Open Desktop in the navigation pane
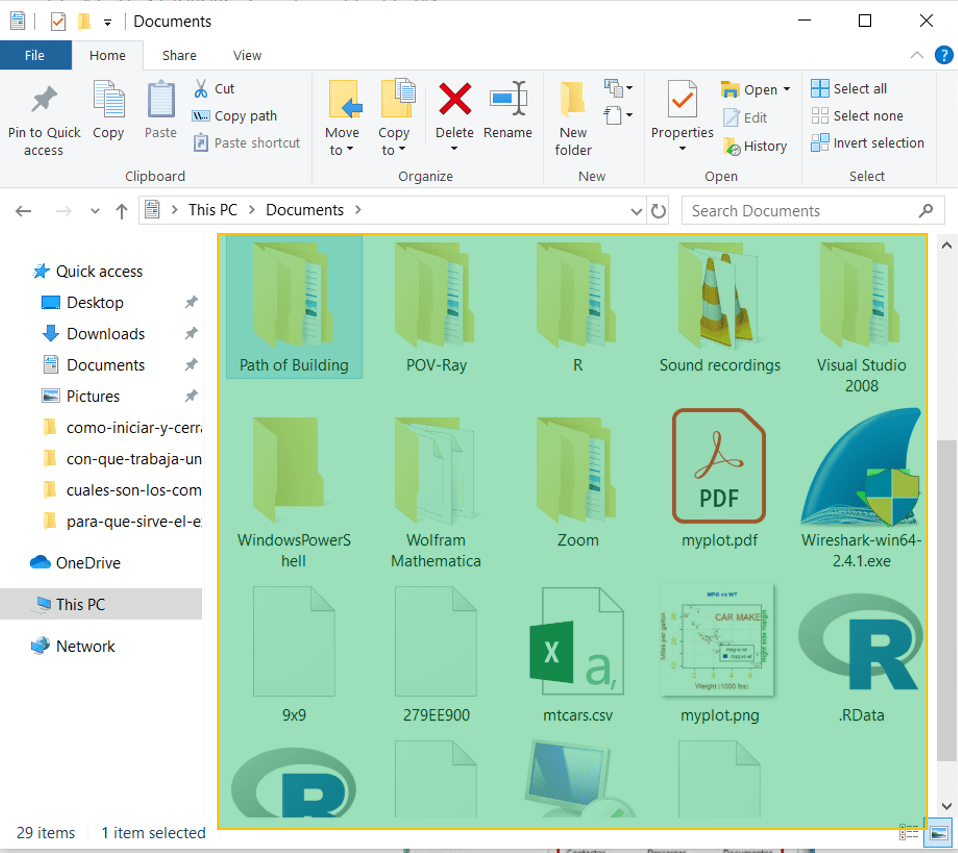Screen dimensions: 958x853 [95, 302]
